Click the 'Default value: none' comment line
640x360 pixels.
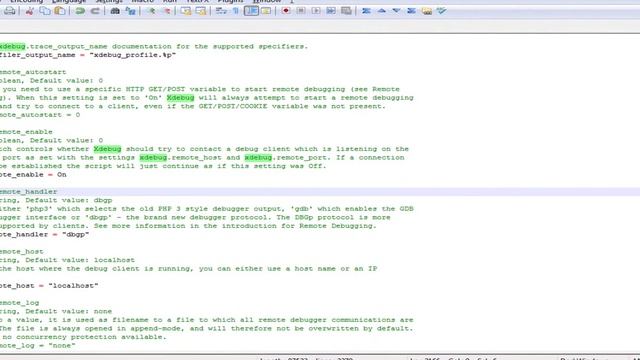(x=56, y=311)
